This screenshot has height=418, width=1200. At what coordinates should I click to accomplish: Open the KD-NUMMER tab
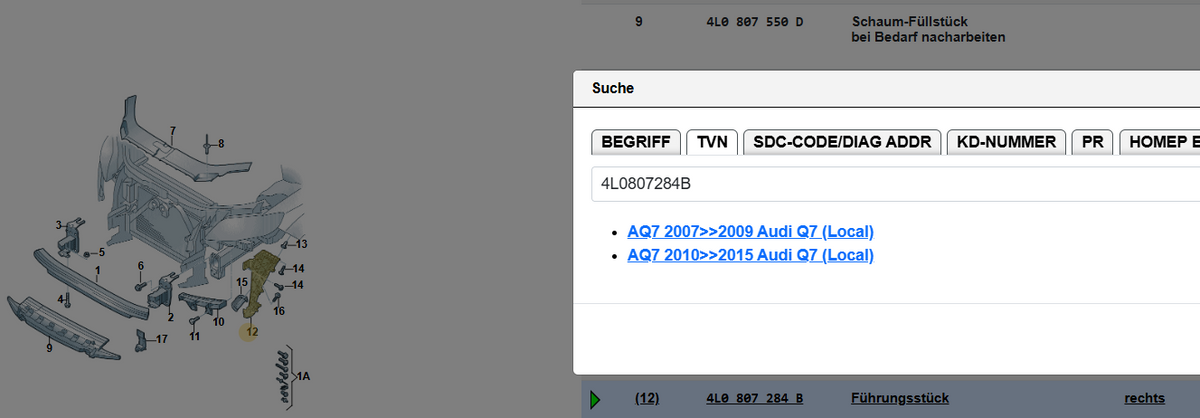point(1006,142)
